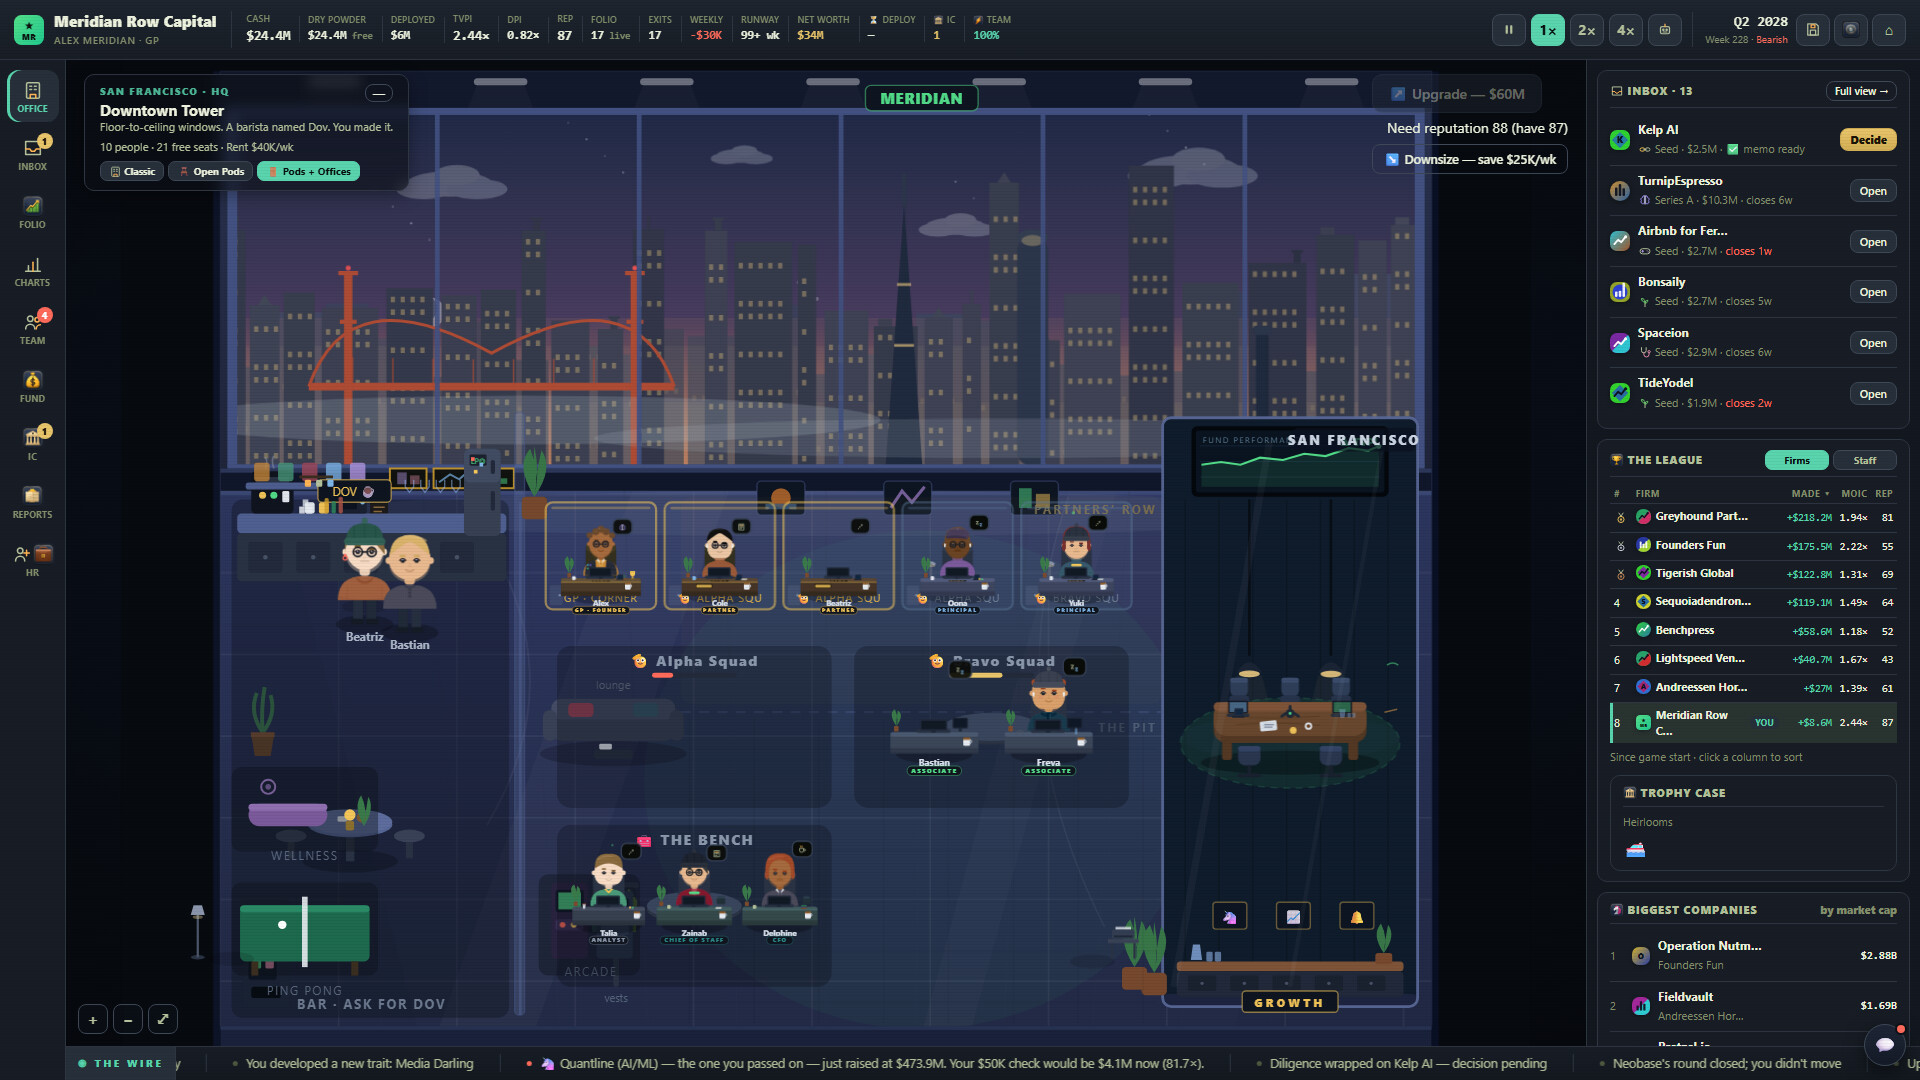This screenshot has height=1080, width=1920.
Task: Select the Open Pods office layout
Action: coord(210,172)
